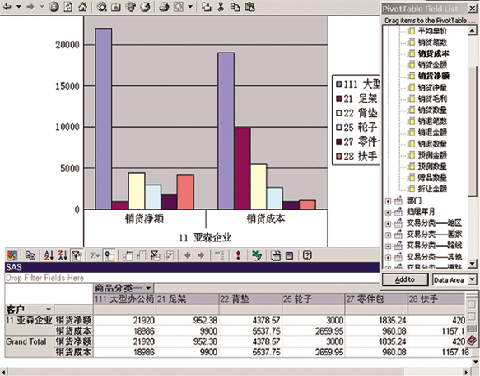Click the purple 111 legend swatch
Screen dimensions: 480x376
[x=339, y=84]
